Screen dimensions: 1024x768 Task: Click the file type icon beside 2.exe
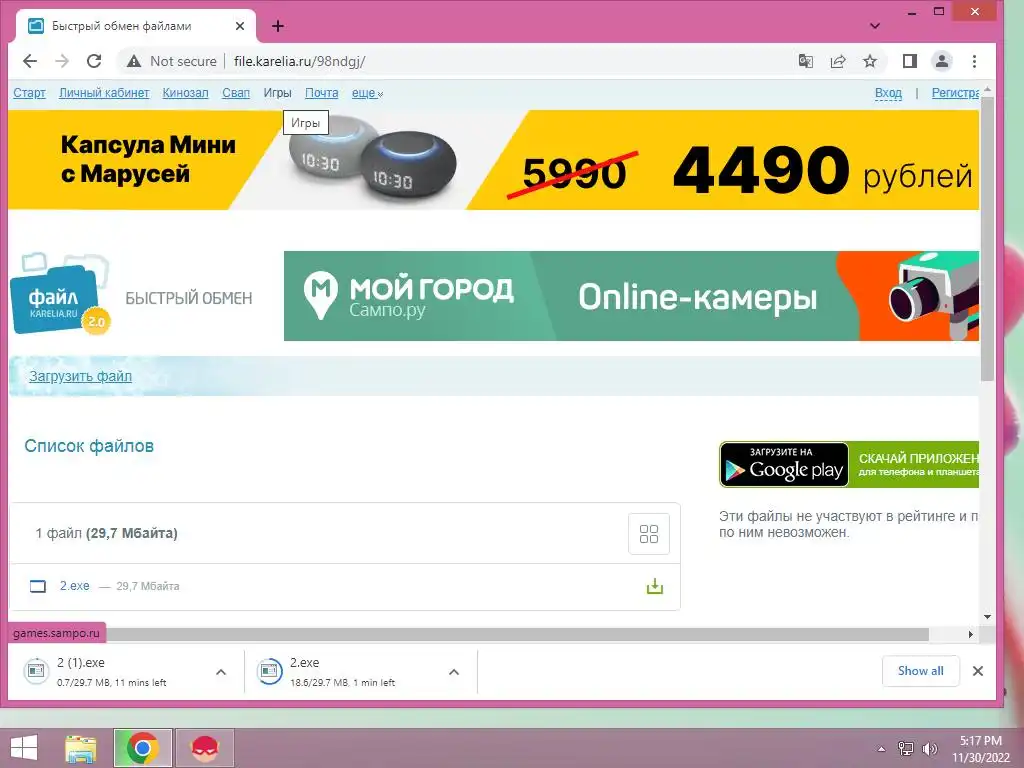38,586
